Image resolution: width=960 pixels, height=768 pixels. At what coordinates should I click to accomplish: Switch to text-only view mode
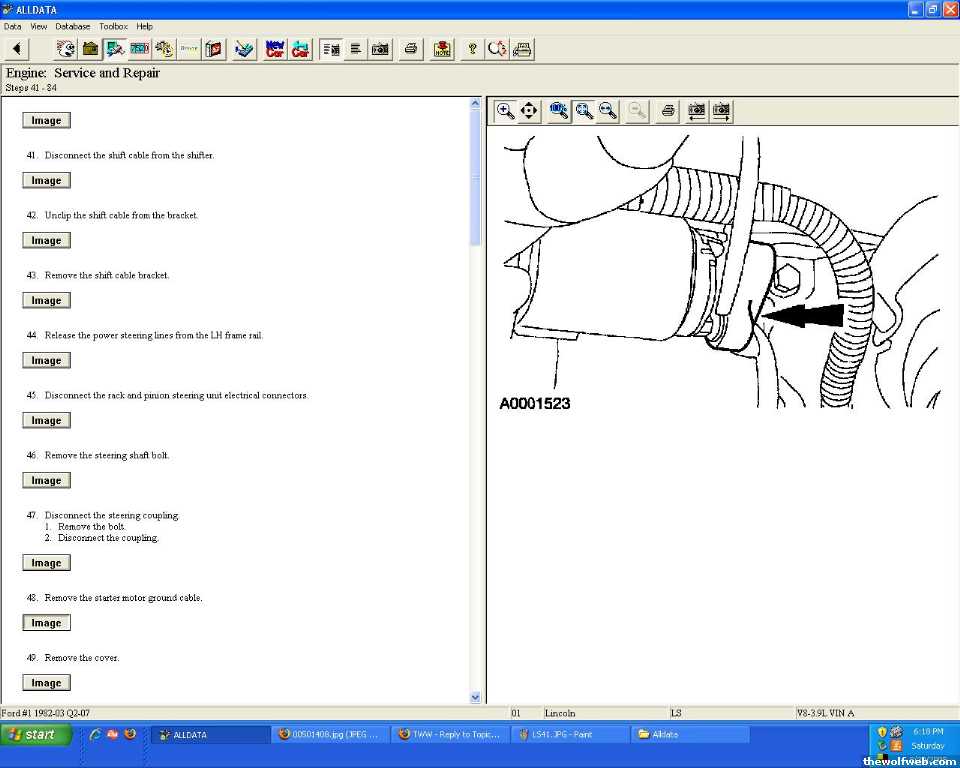(356, 49)
